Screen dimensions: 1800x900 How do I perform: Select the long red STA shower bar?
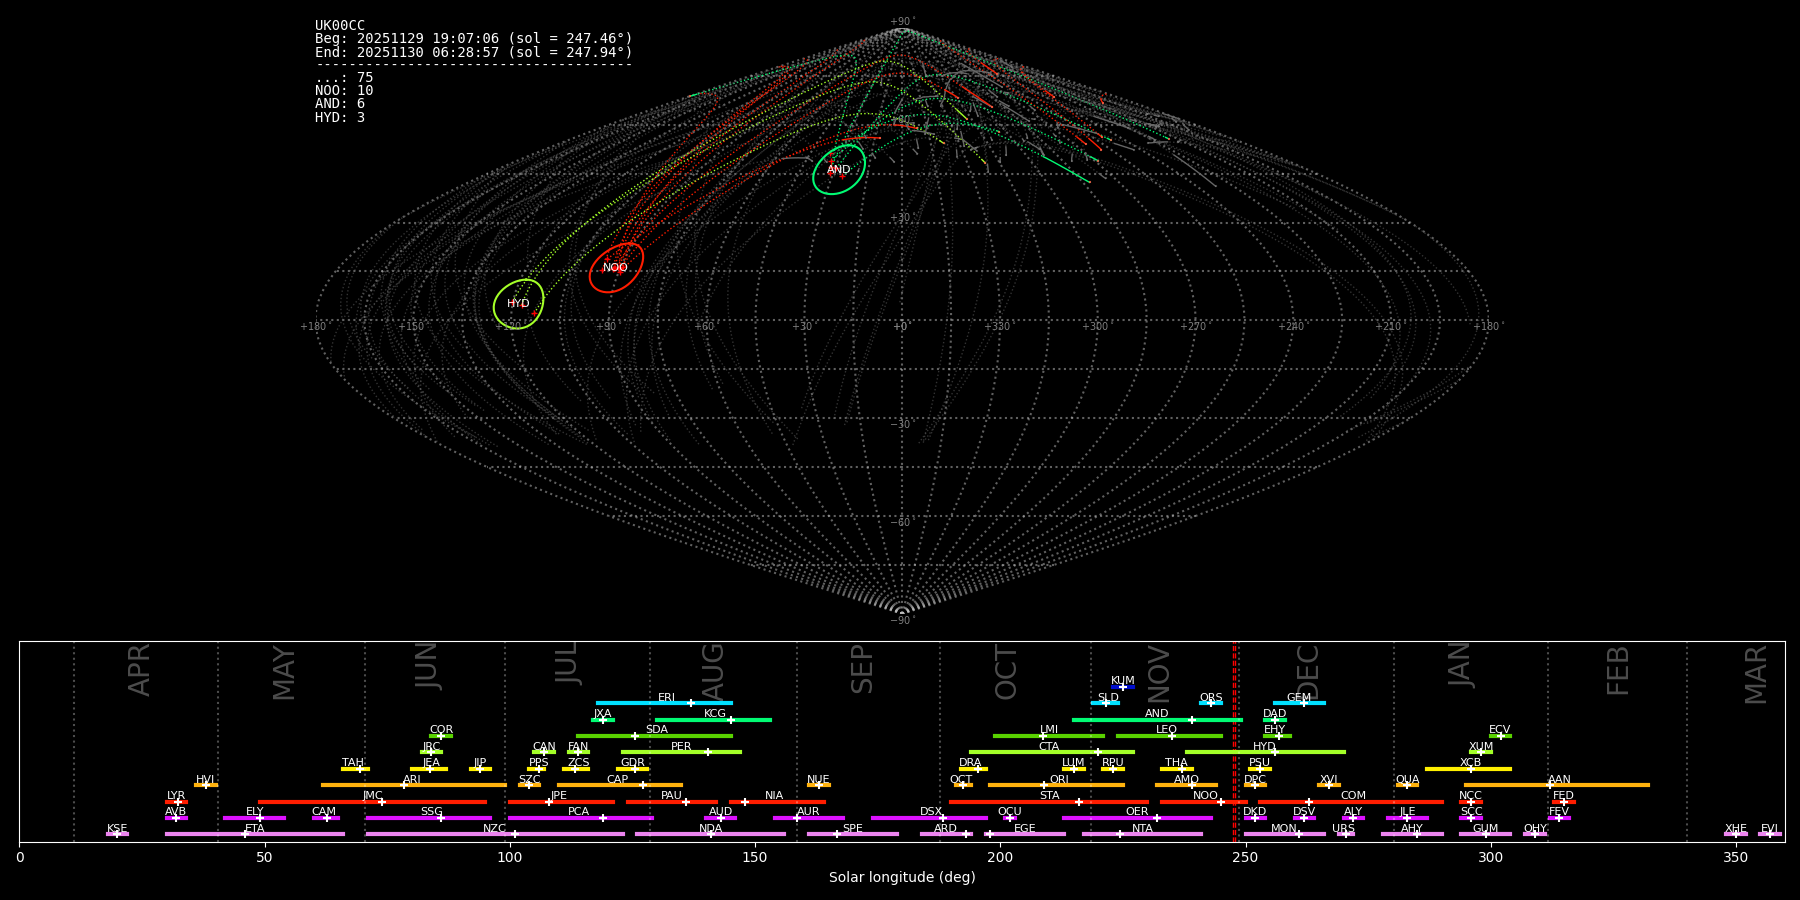[1048, 802]
